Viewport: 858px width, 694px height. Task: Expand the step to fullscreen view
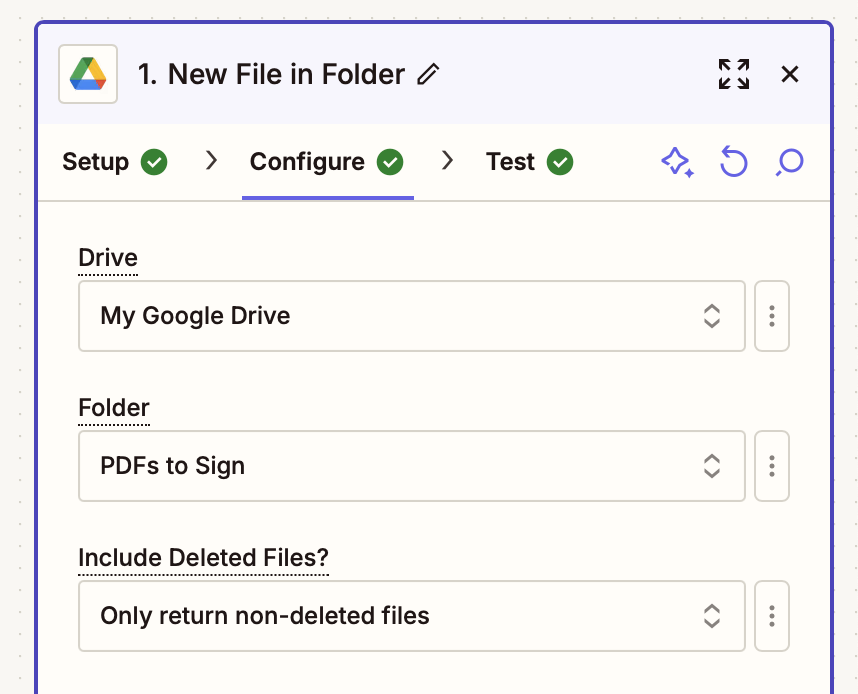(733, 74)
